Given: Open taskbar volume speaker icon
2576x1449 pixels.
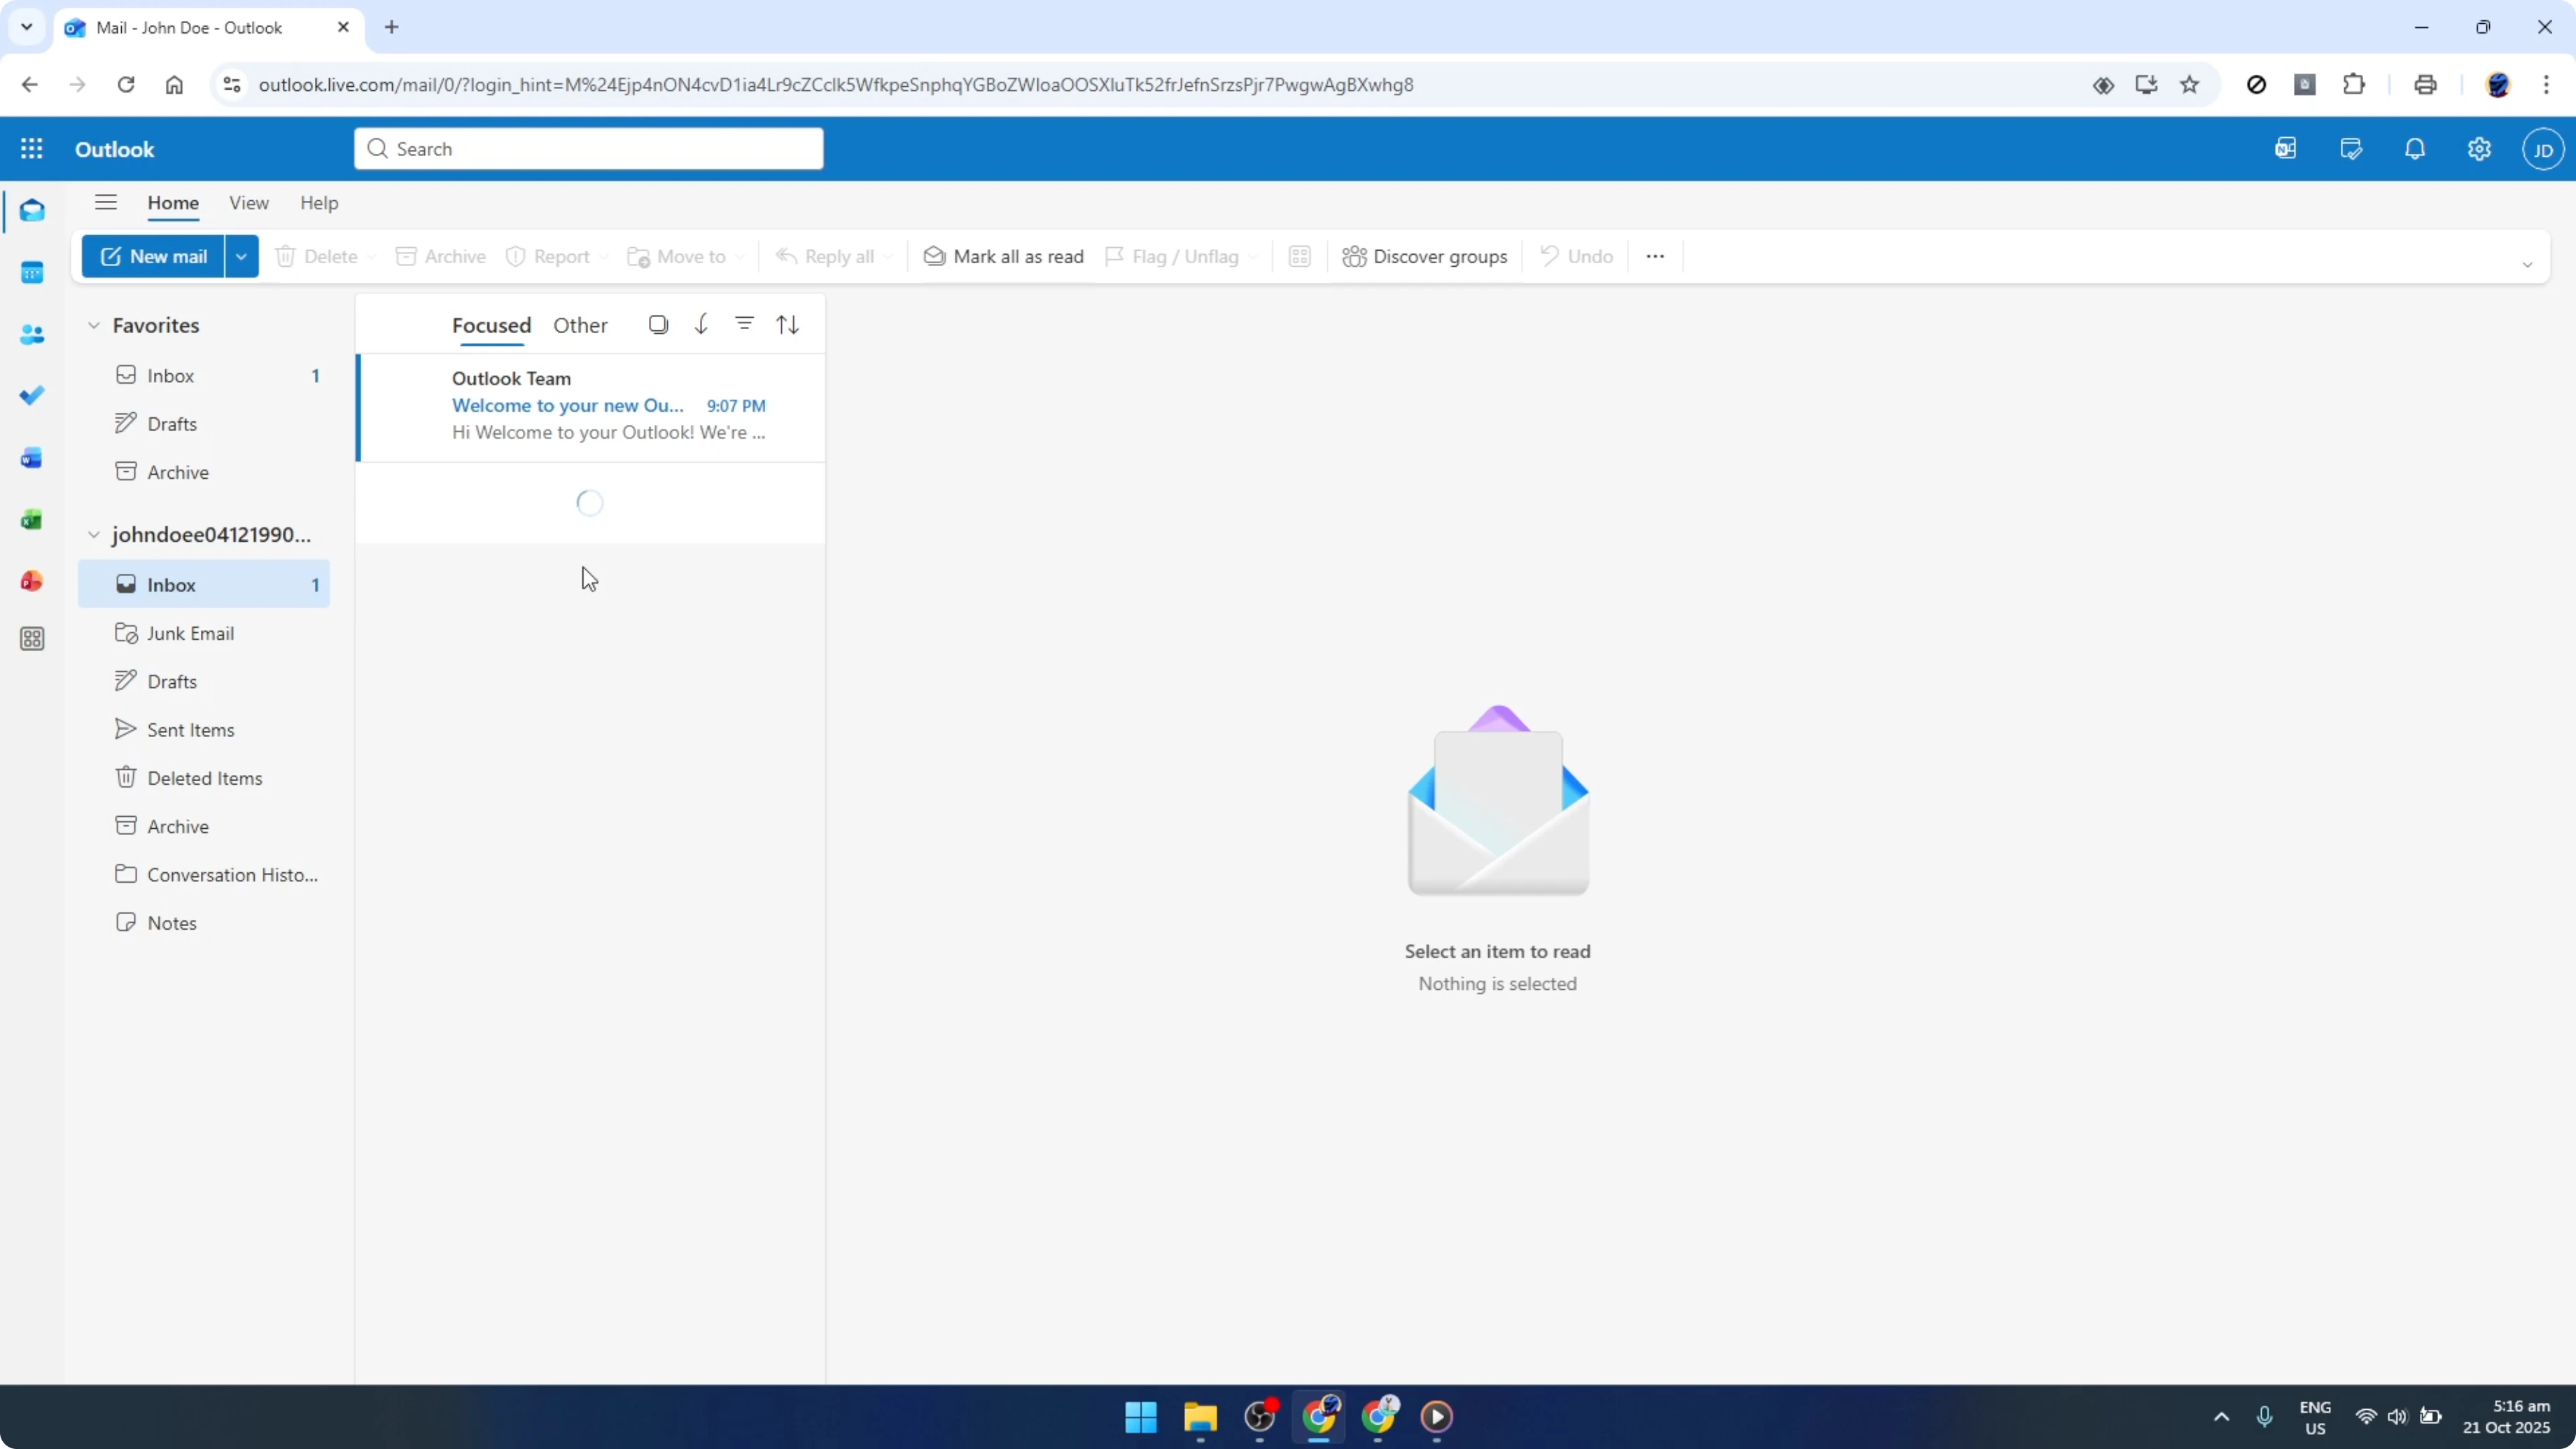Looking at the screenshot, I should coord(2397,1417).
